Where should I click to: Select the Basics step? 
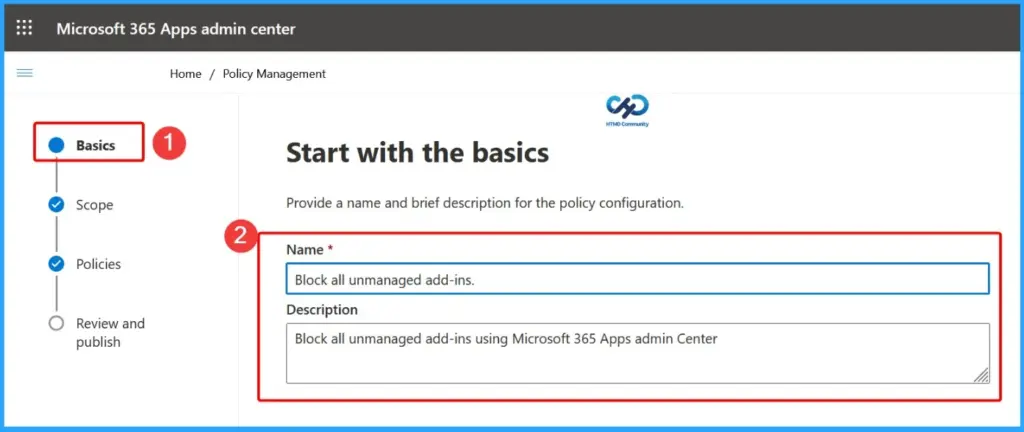(95, 146)
